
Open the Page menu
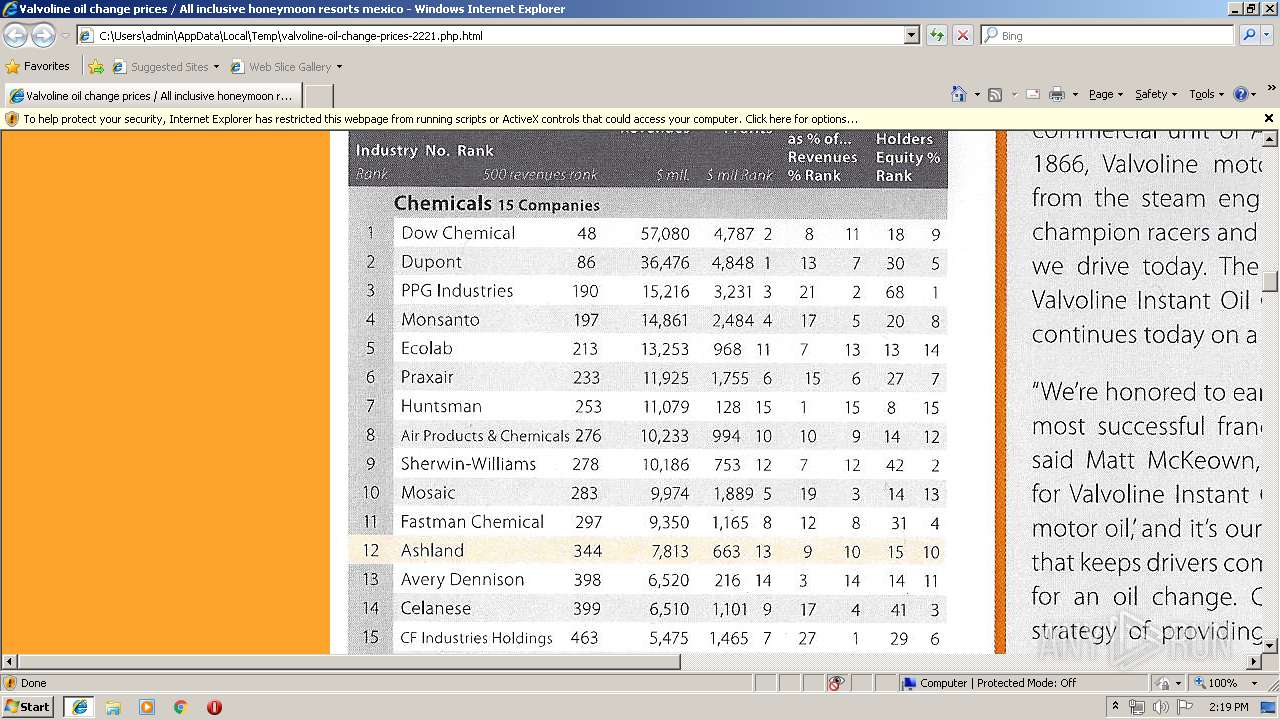(1105, 94)
